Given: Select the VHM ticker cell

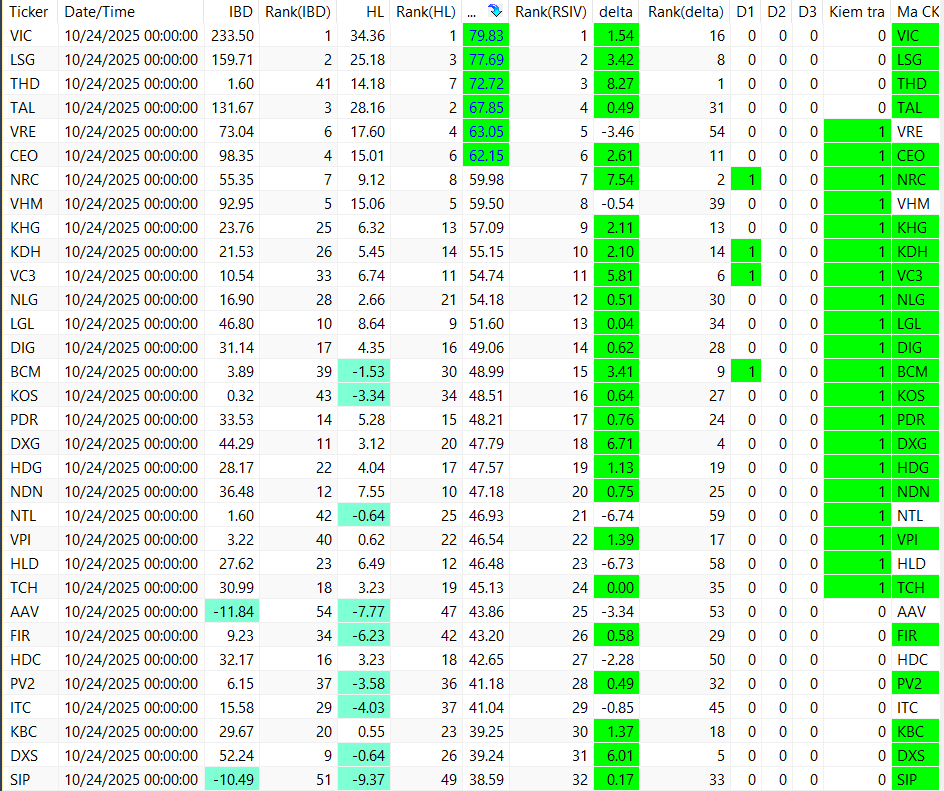Looking at the screenshot, I should point(31,203).
